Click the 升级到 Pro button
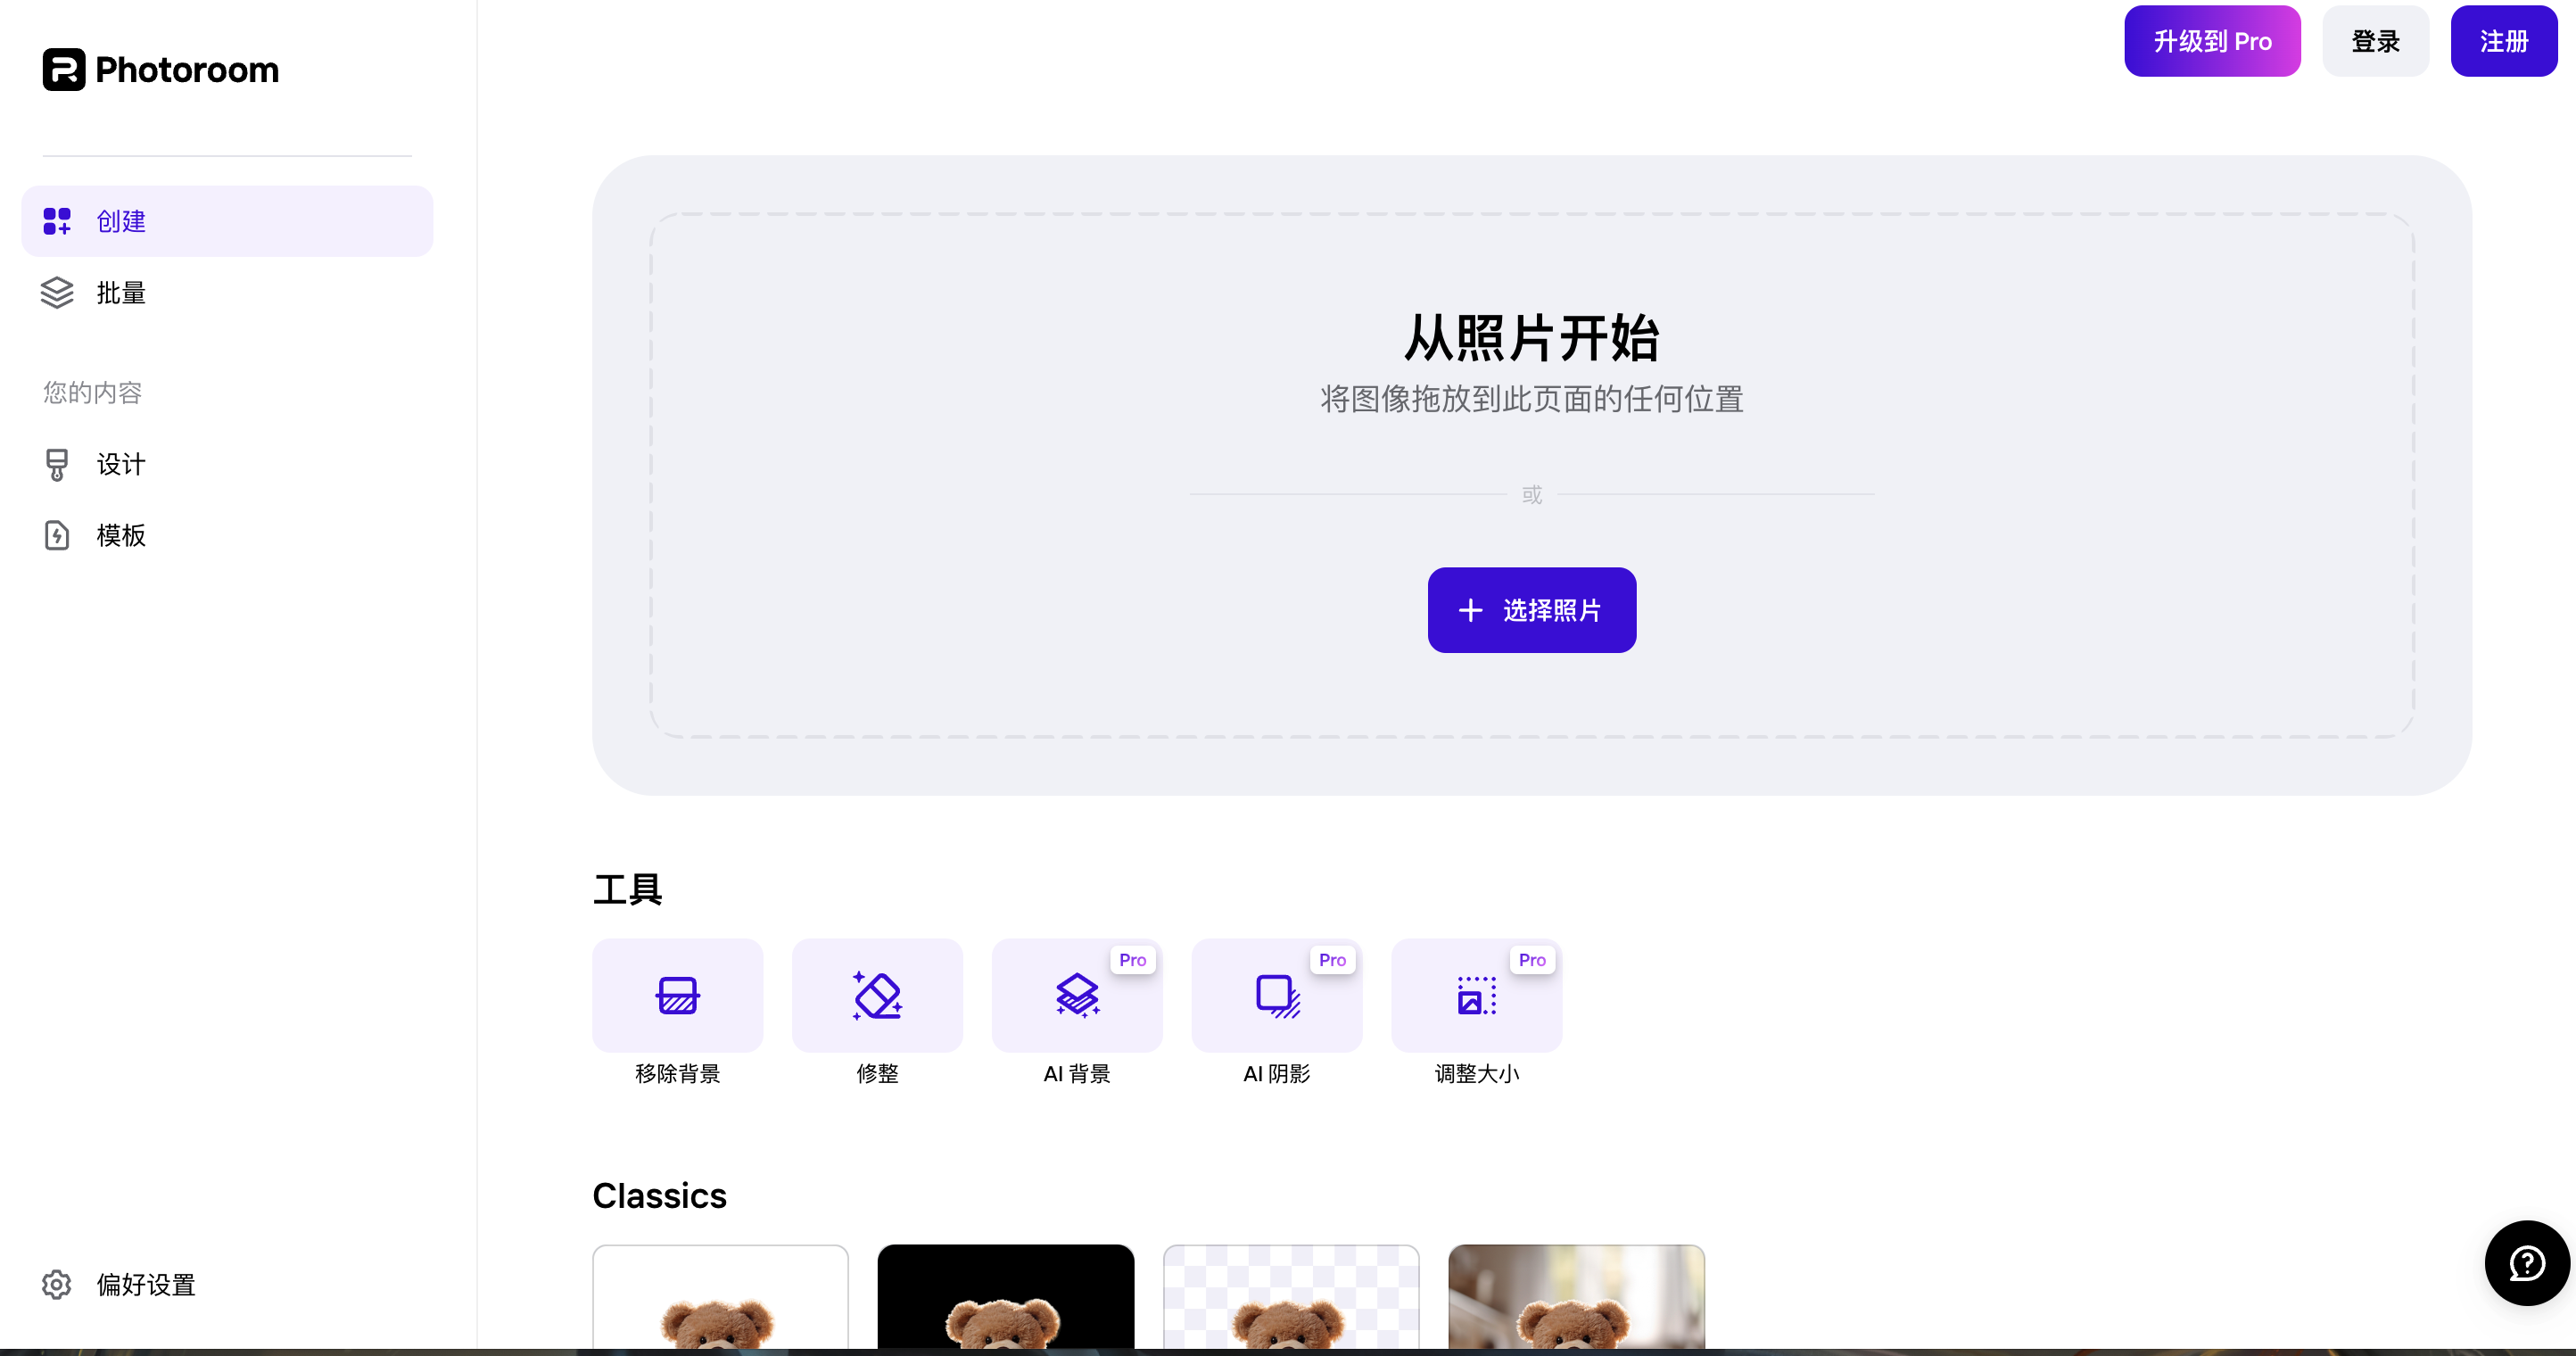Image resolution: width=2576 pixels, height=1356 pixels. click(x=2211, y=40)
